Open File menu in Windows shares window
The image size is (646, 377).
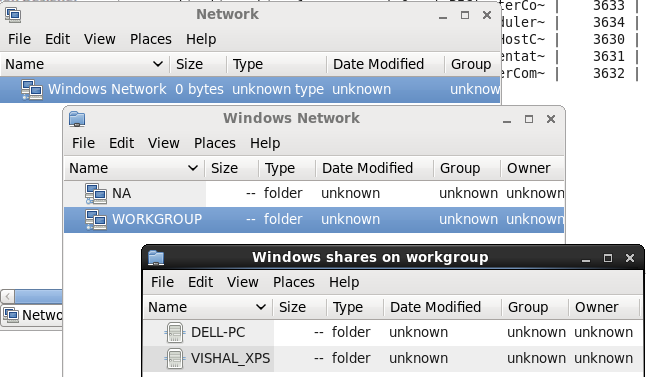[162, 282]
